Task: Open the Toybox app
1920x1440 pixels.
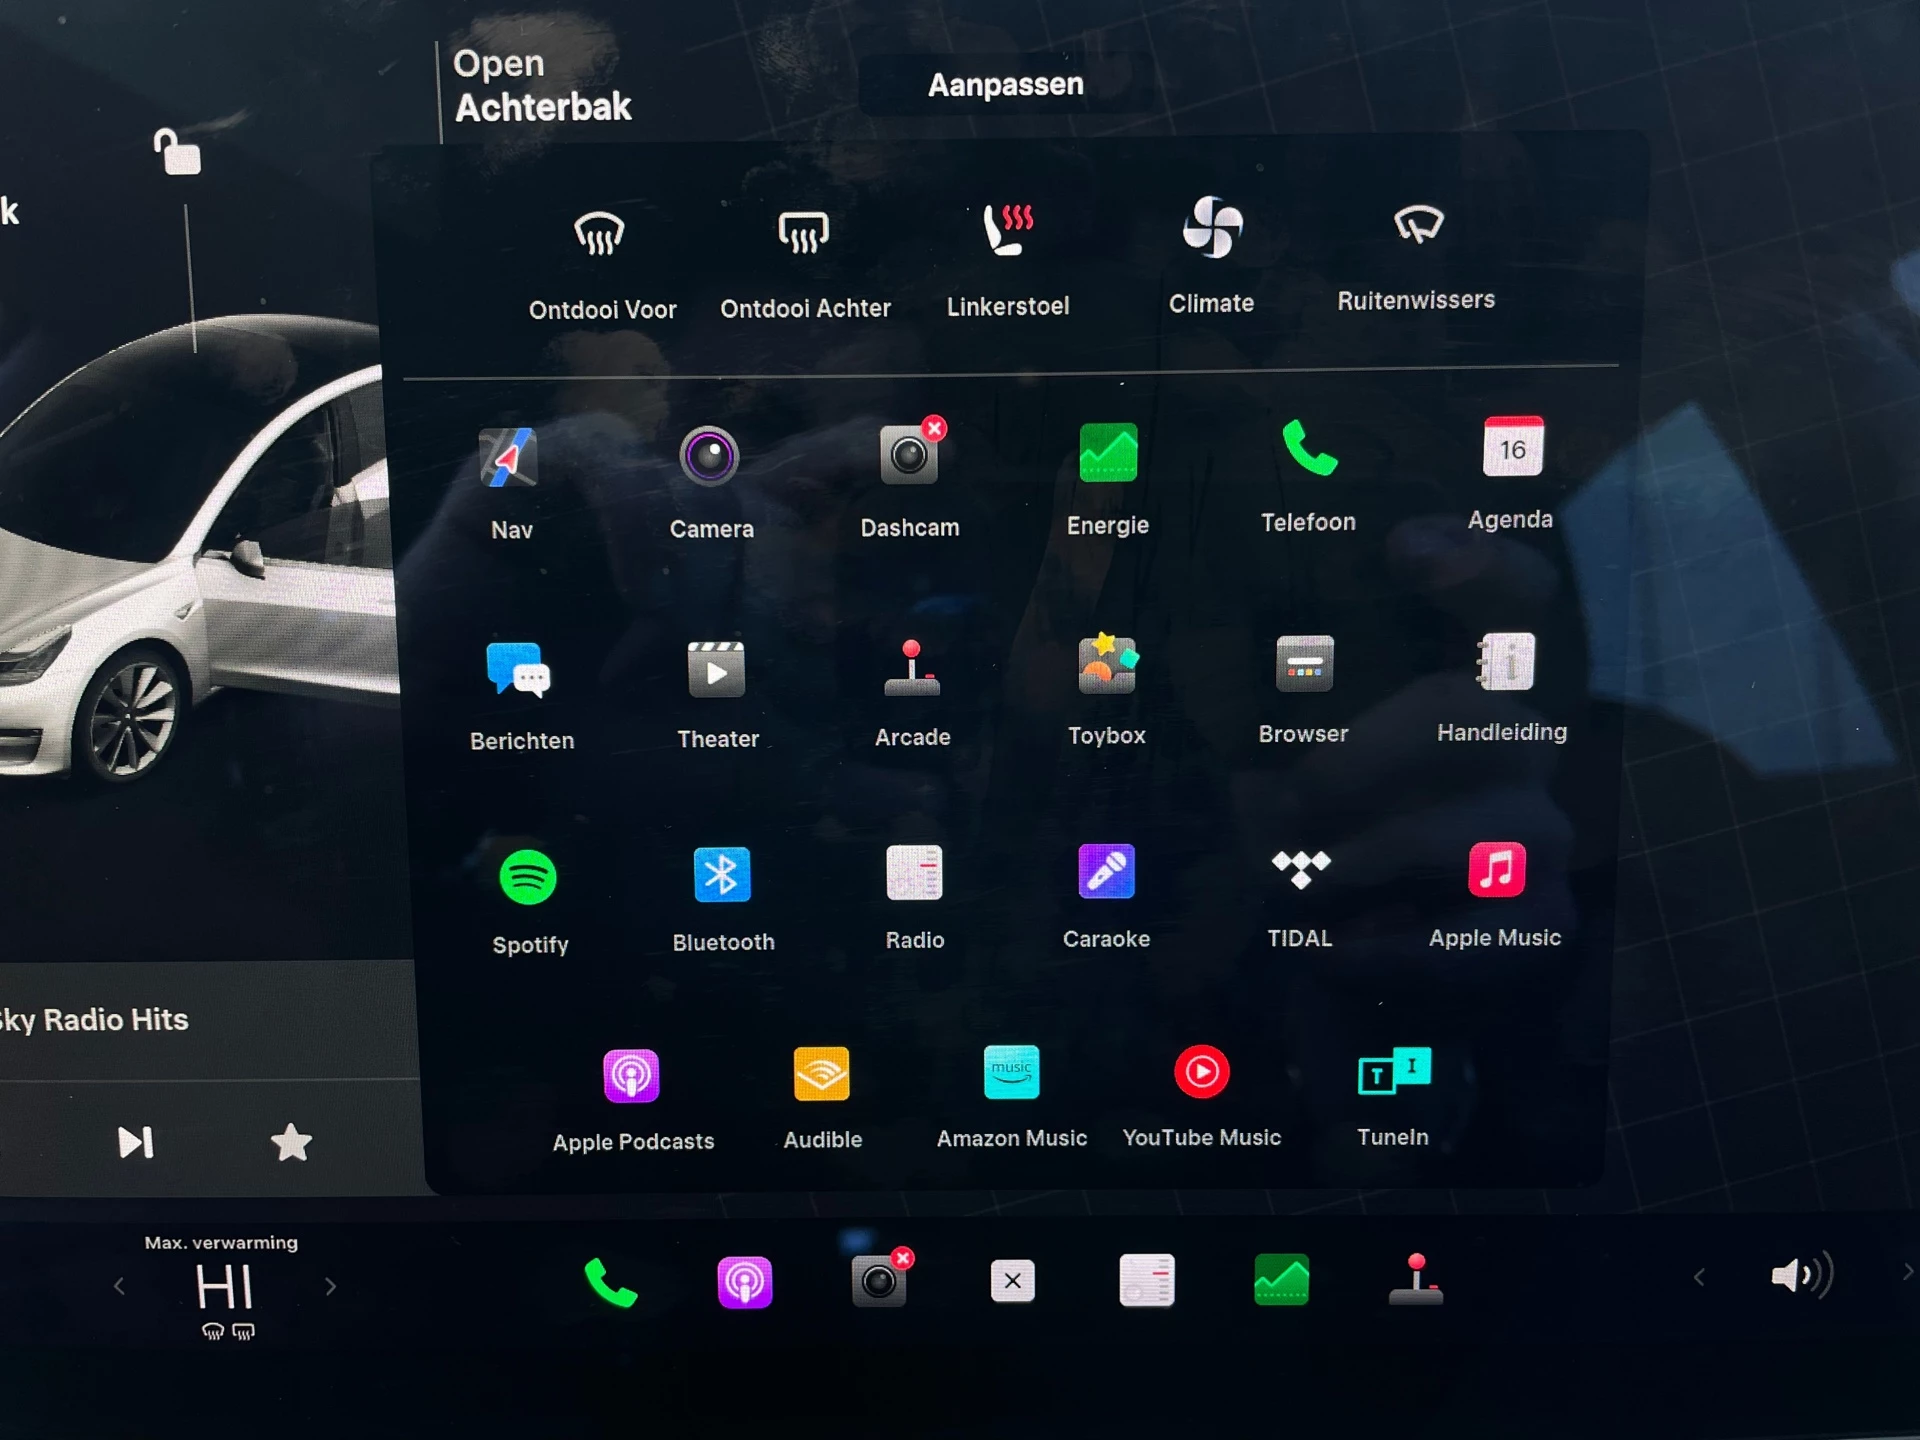Action: tap(1106, 665)
